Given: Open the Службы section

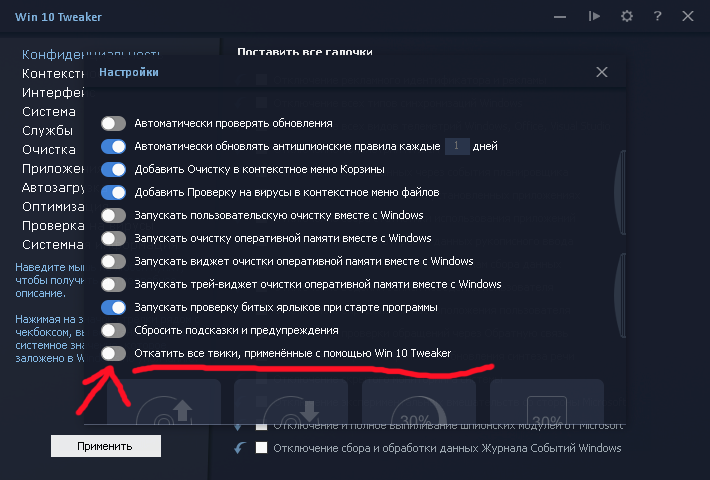Looking at the screenshot, I should pyautogui.click(x=48, y=130).
